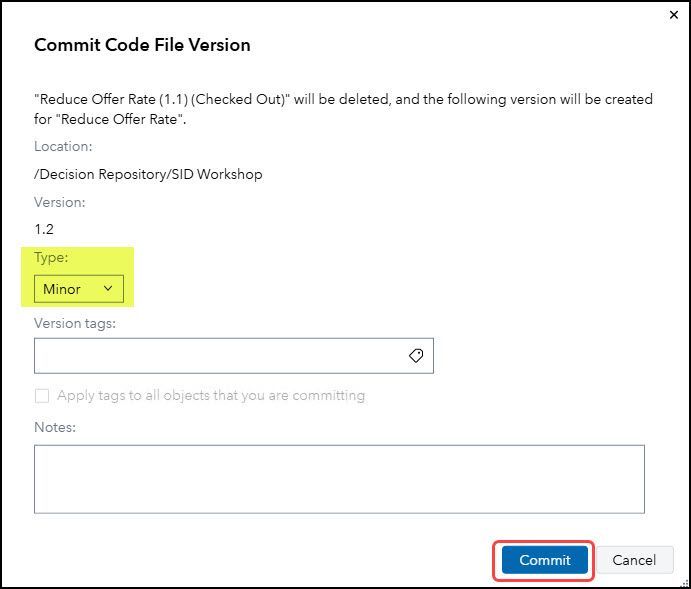691x589 pixels.
Task: Select the /Decision Repository/SID Workshop path text
Action: point(148,174)
